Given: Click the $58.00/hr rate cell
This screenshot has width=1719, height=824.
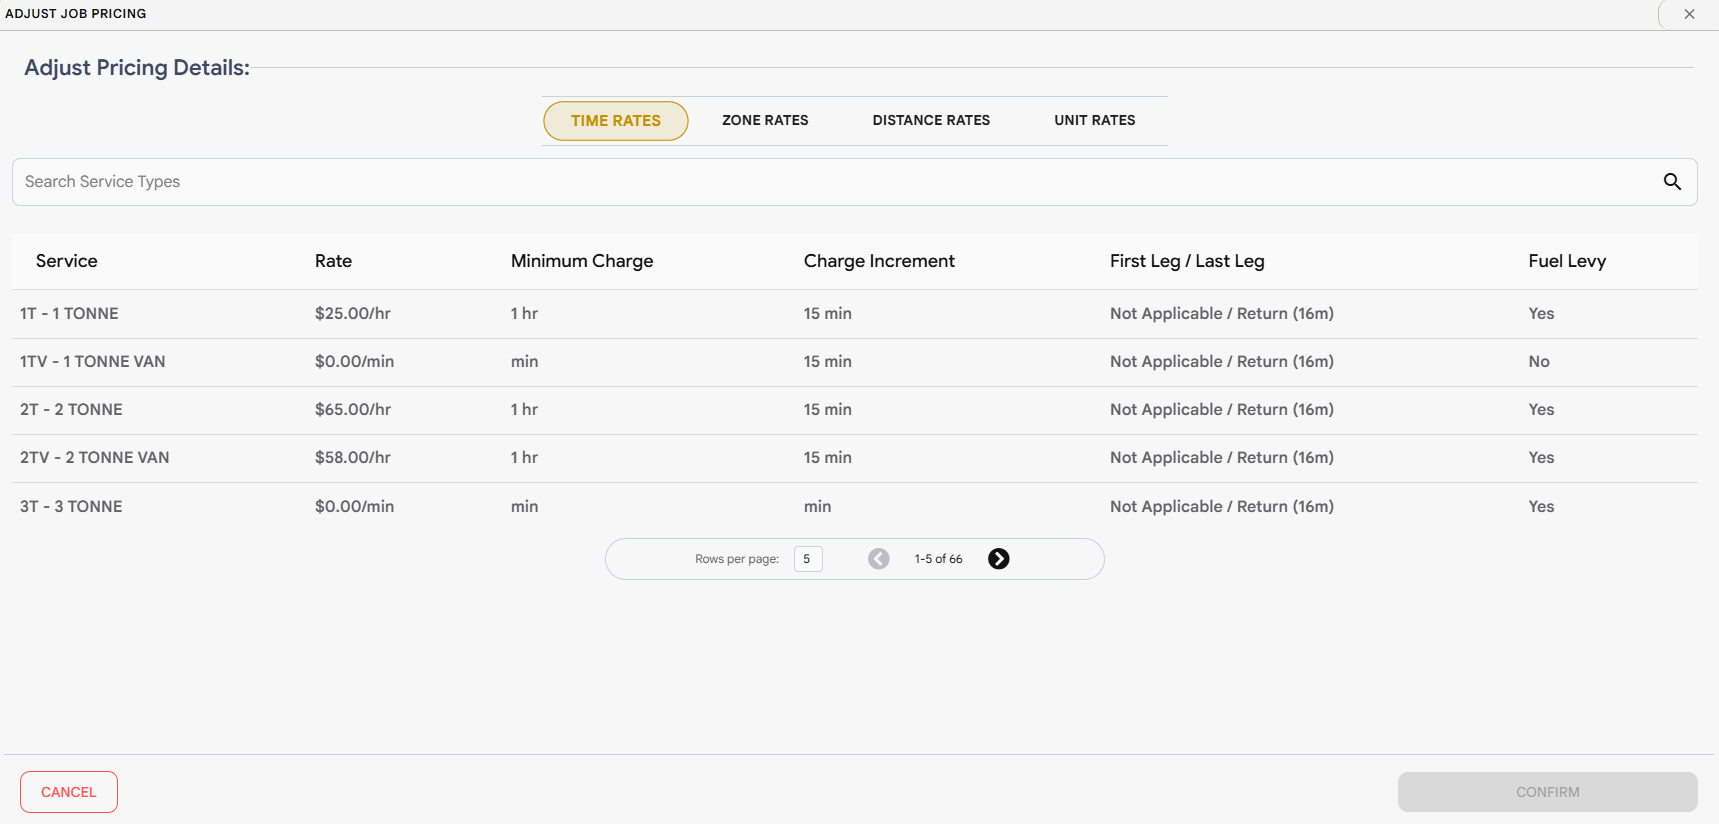Looking at the screenshot, I should coord(353,458).
